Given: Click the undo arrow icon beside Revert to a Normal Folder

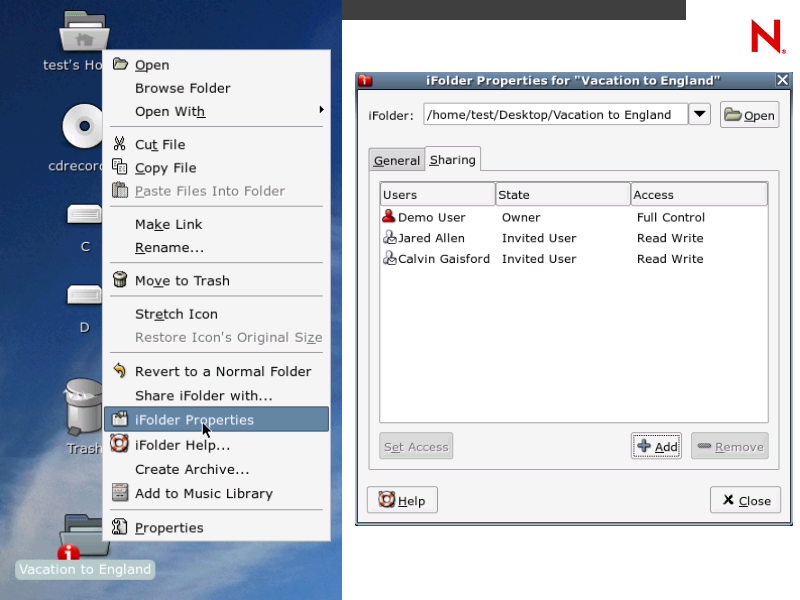Looking at the screenshot, I should tap(119, 370).
